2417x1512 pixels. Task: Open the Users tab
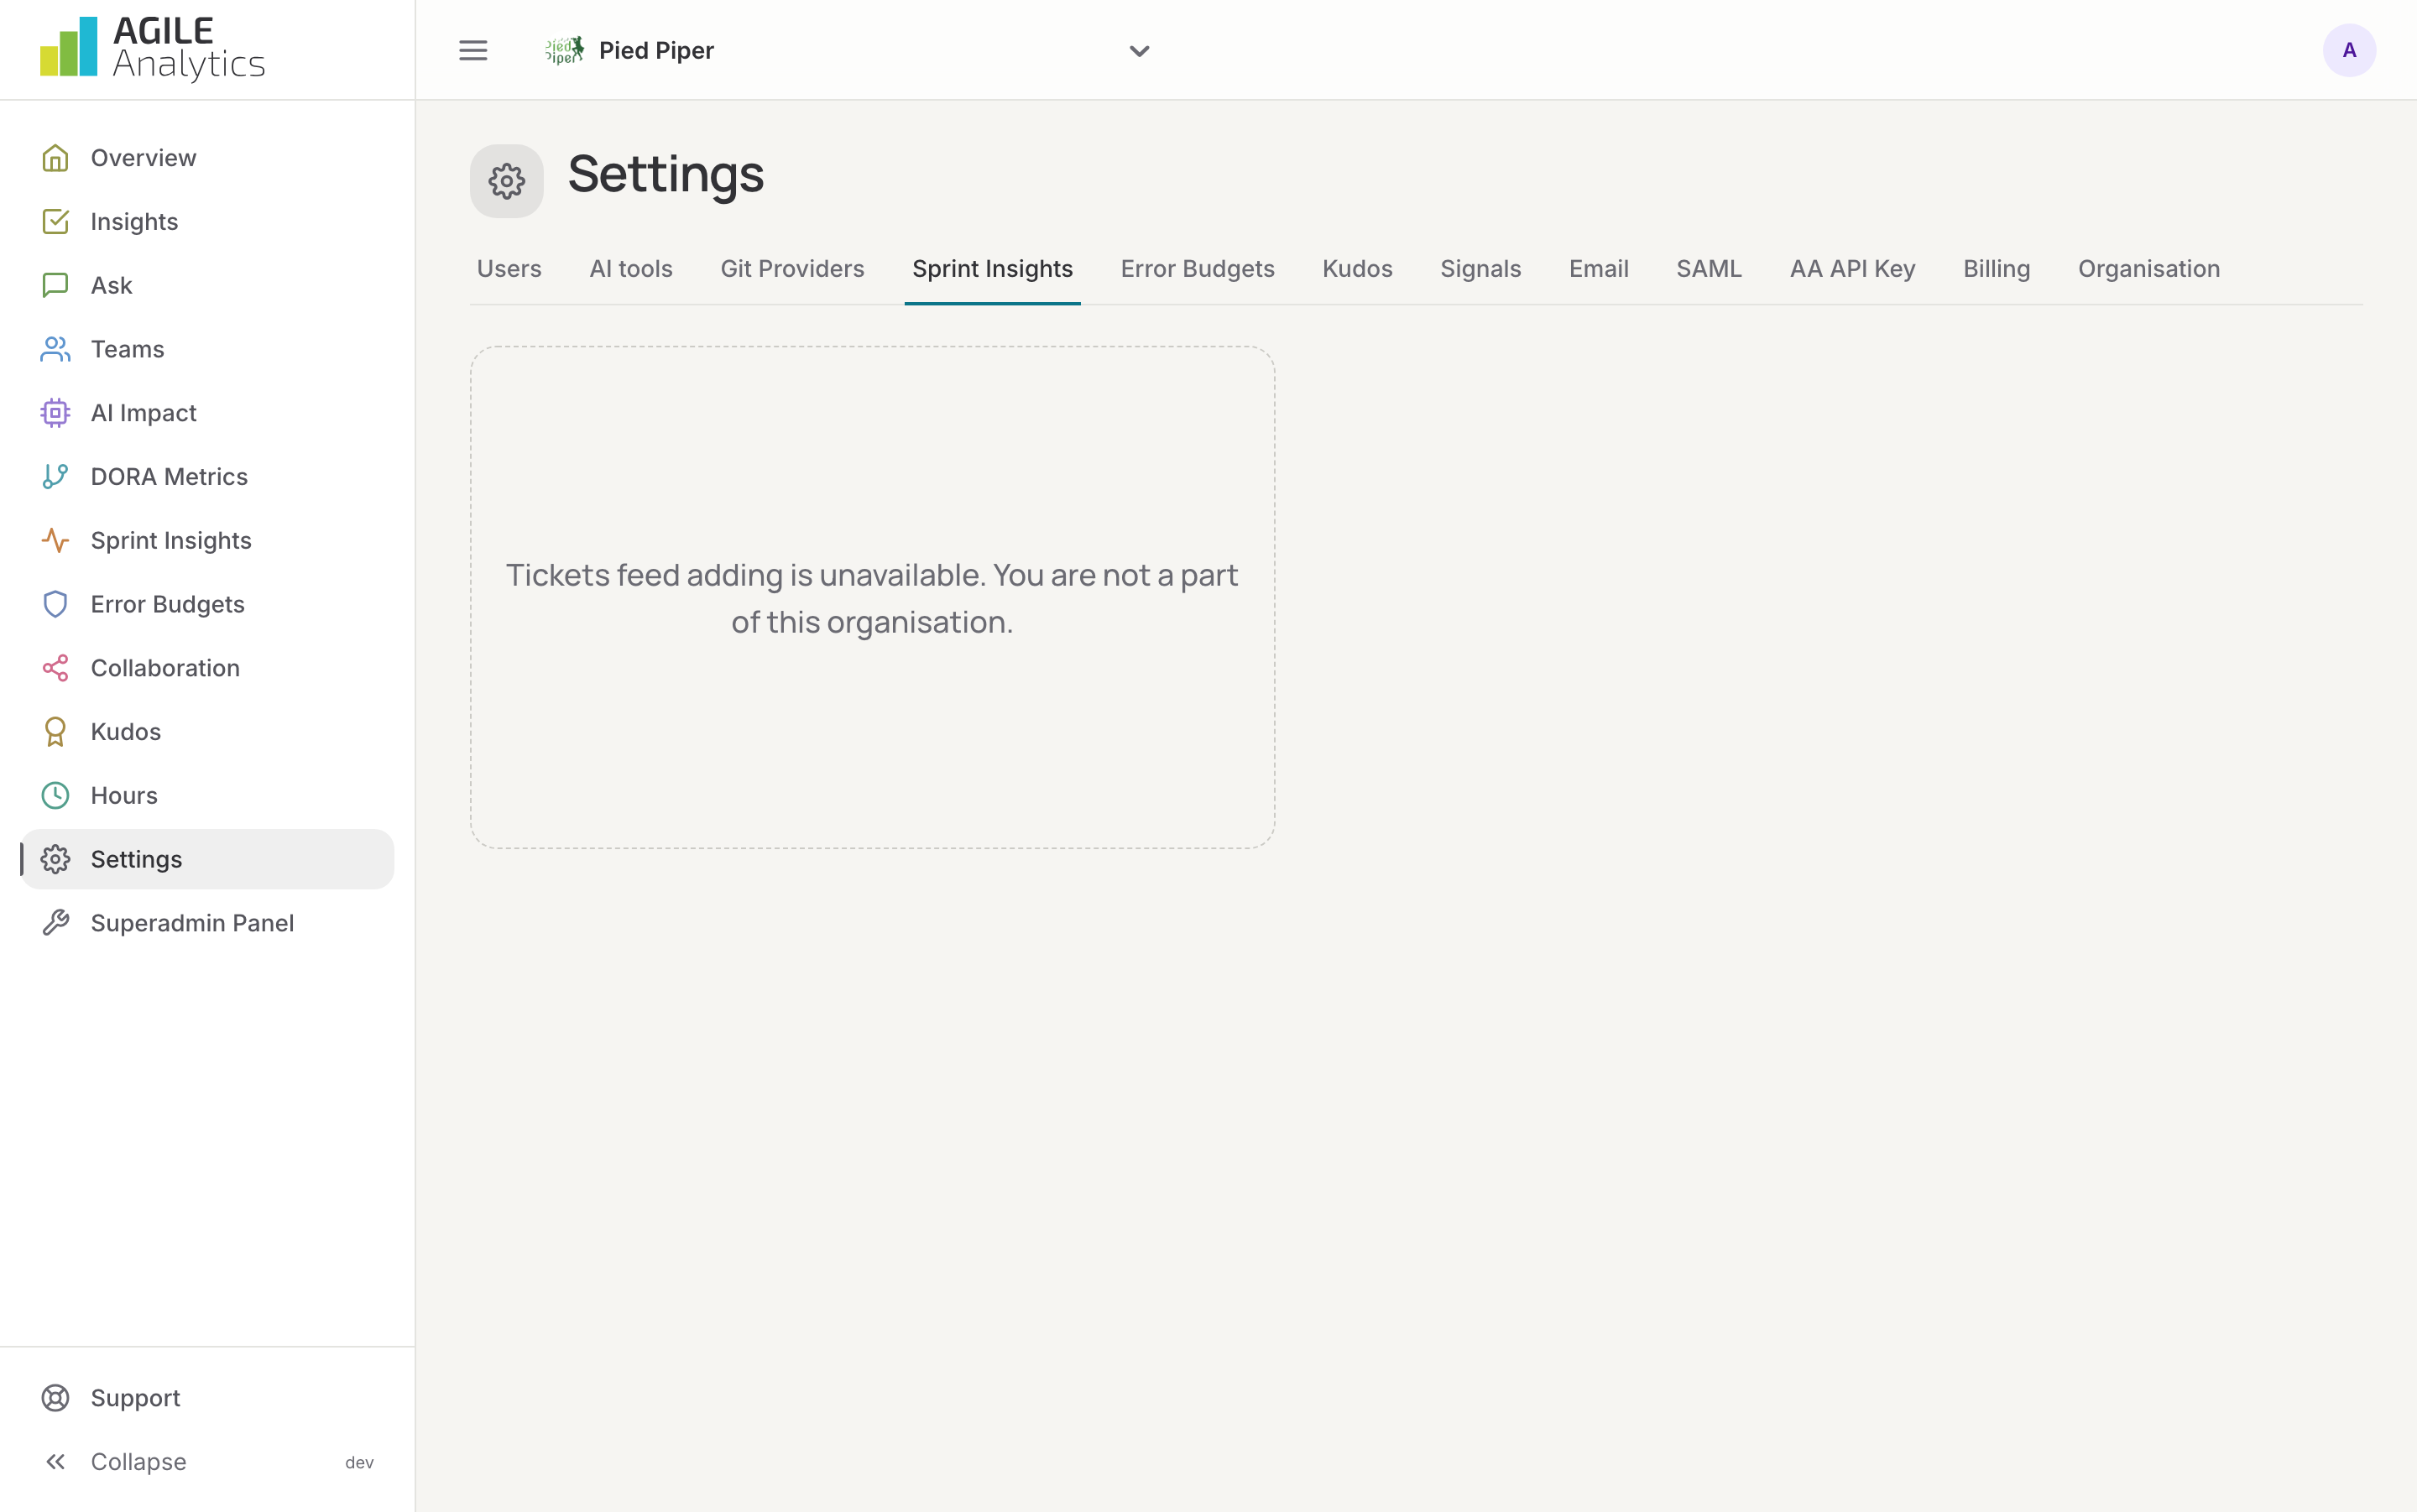point(509,269)
